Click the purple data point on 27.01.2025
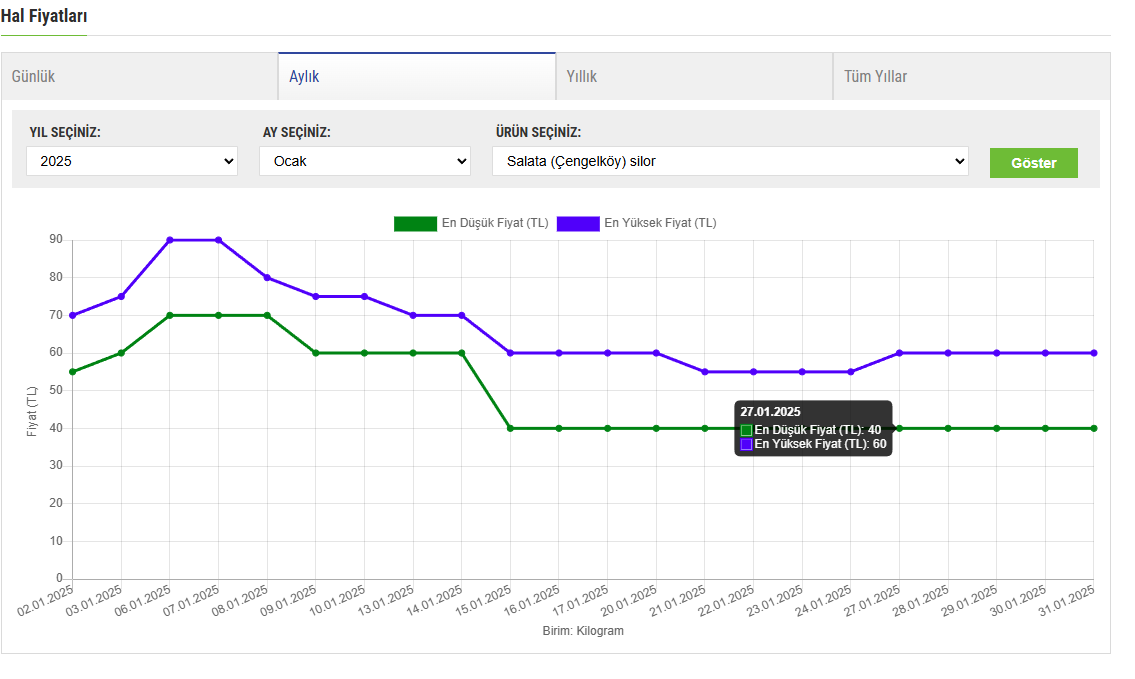Viewport: 1135px width, 679px height. pyautogui.click(x=899, y=353)
